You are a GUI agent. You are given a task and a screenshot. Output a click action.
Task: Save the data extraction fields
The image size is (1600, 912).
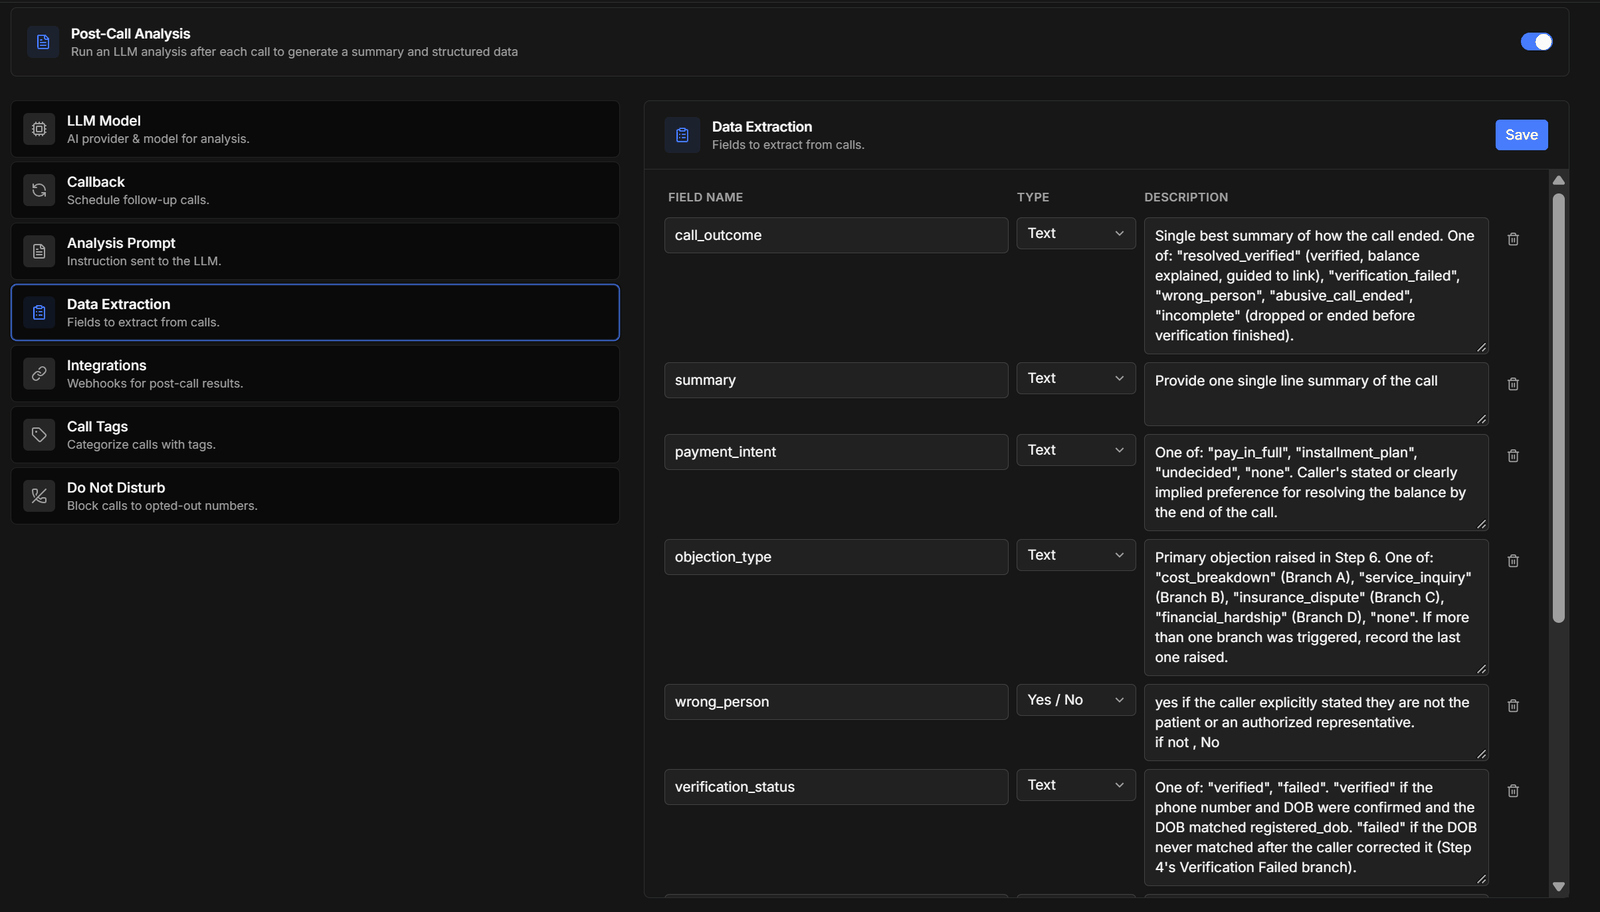(x=1521, y=135)
